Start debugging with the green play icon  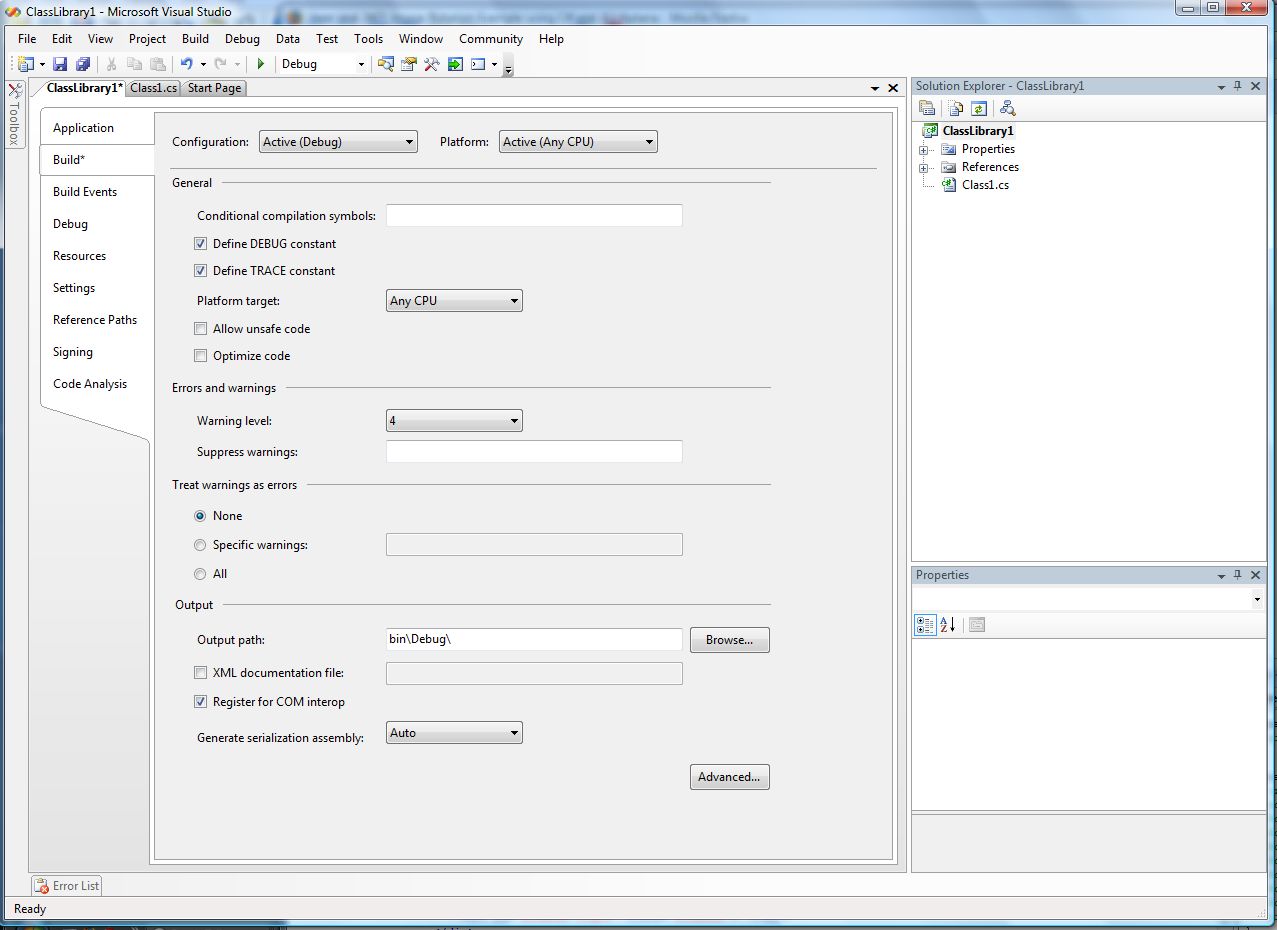(x=261, y=64)
